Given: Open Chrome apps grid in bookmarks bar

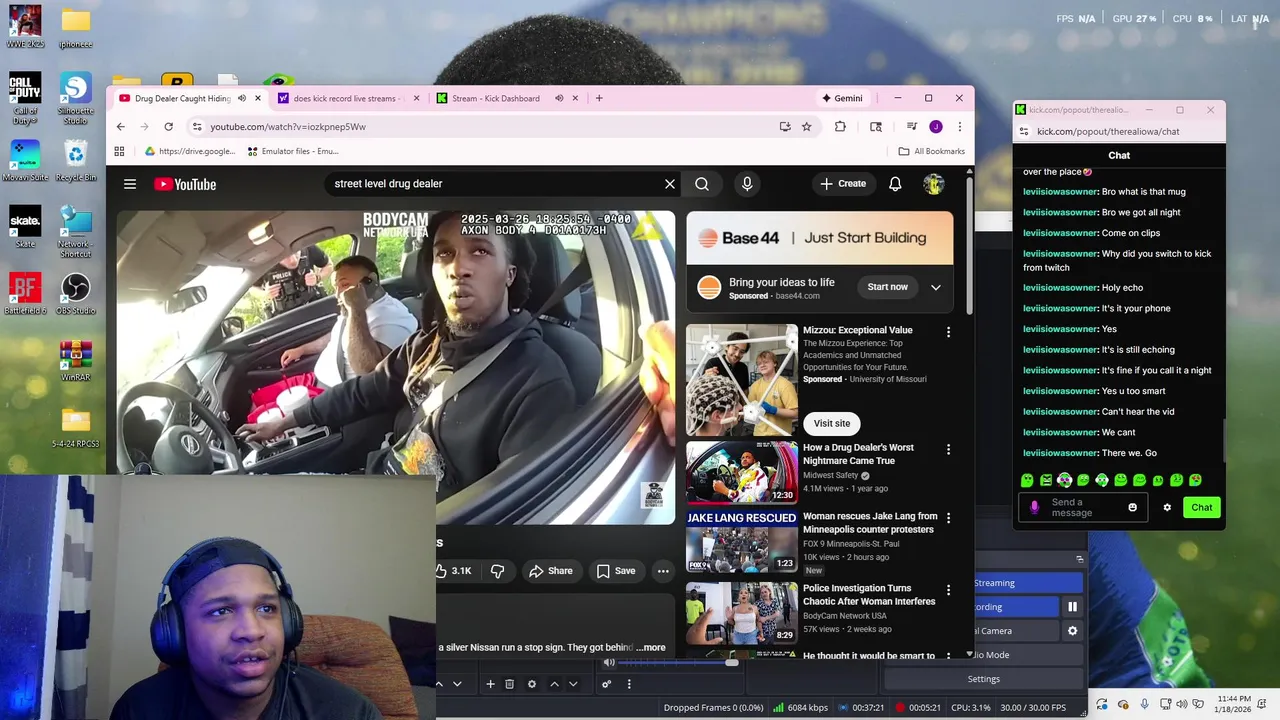Looking at the screenshot, I should click(119, 151).
